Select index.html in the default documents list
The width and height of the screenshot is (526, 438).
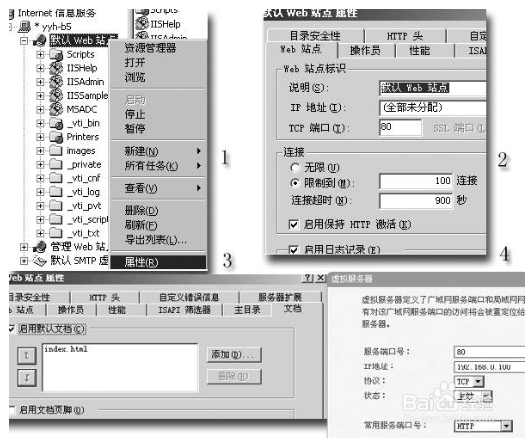tap(66, 349)
